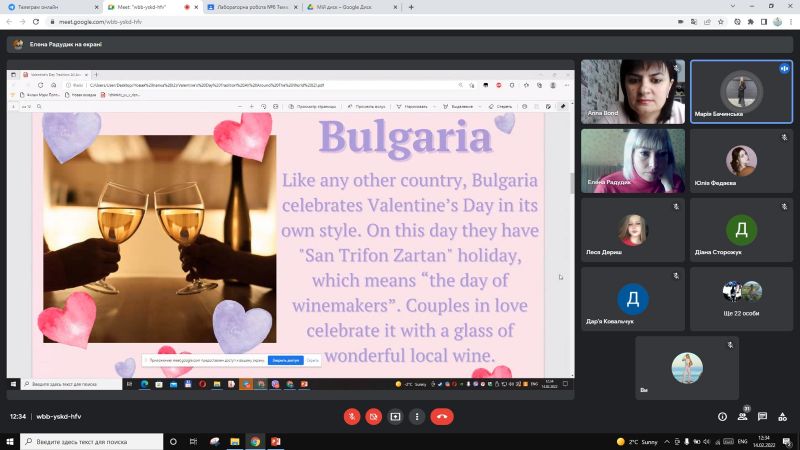This screenshot has height=450, width=800.
Task: Open the Chrome profile avatar
Action: pos(777,22)
